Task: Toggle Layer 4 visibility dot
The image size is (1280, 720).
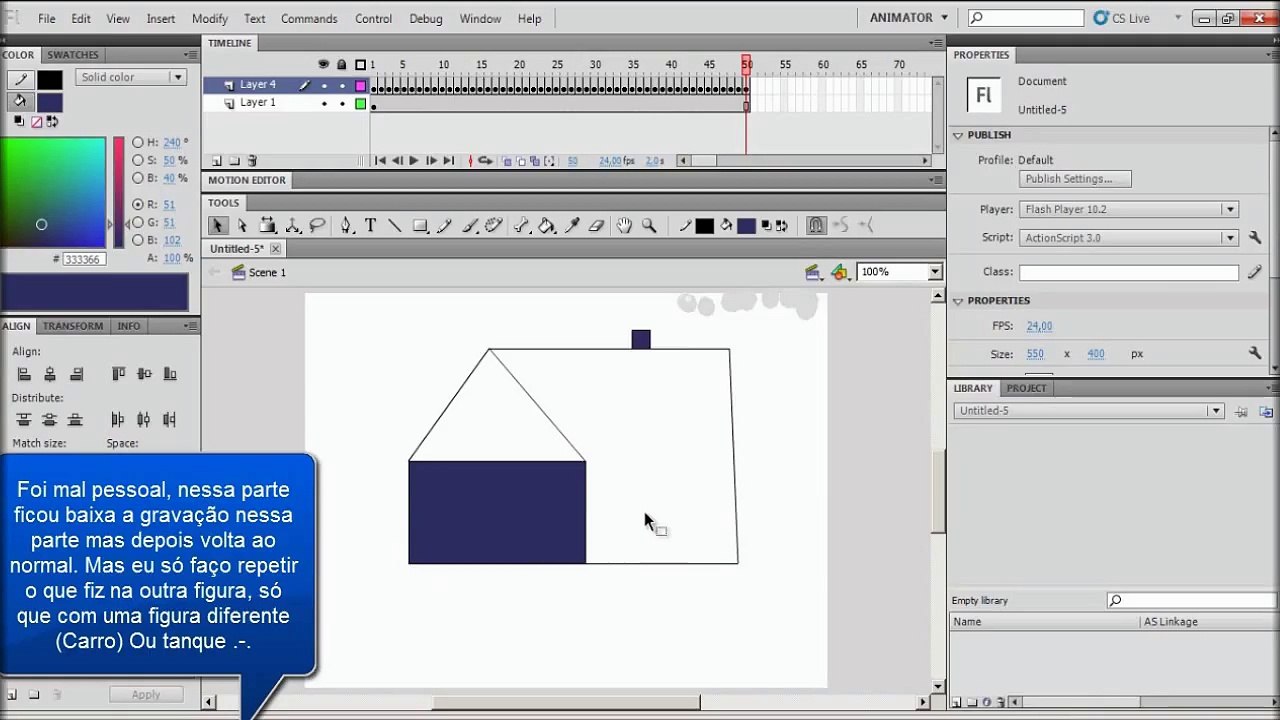Action: pyautogui.click(x=324, y=86)
